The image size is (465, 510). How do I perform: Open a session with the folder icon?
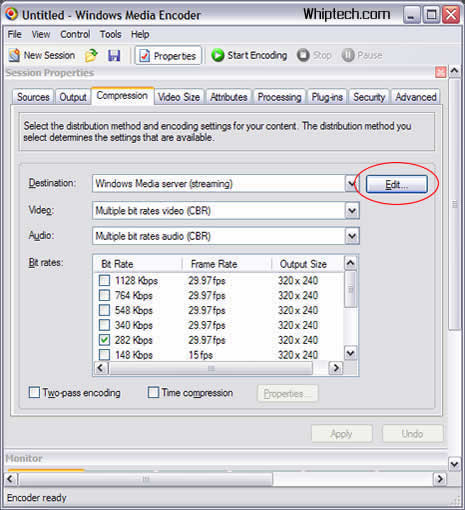point(91,55)
